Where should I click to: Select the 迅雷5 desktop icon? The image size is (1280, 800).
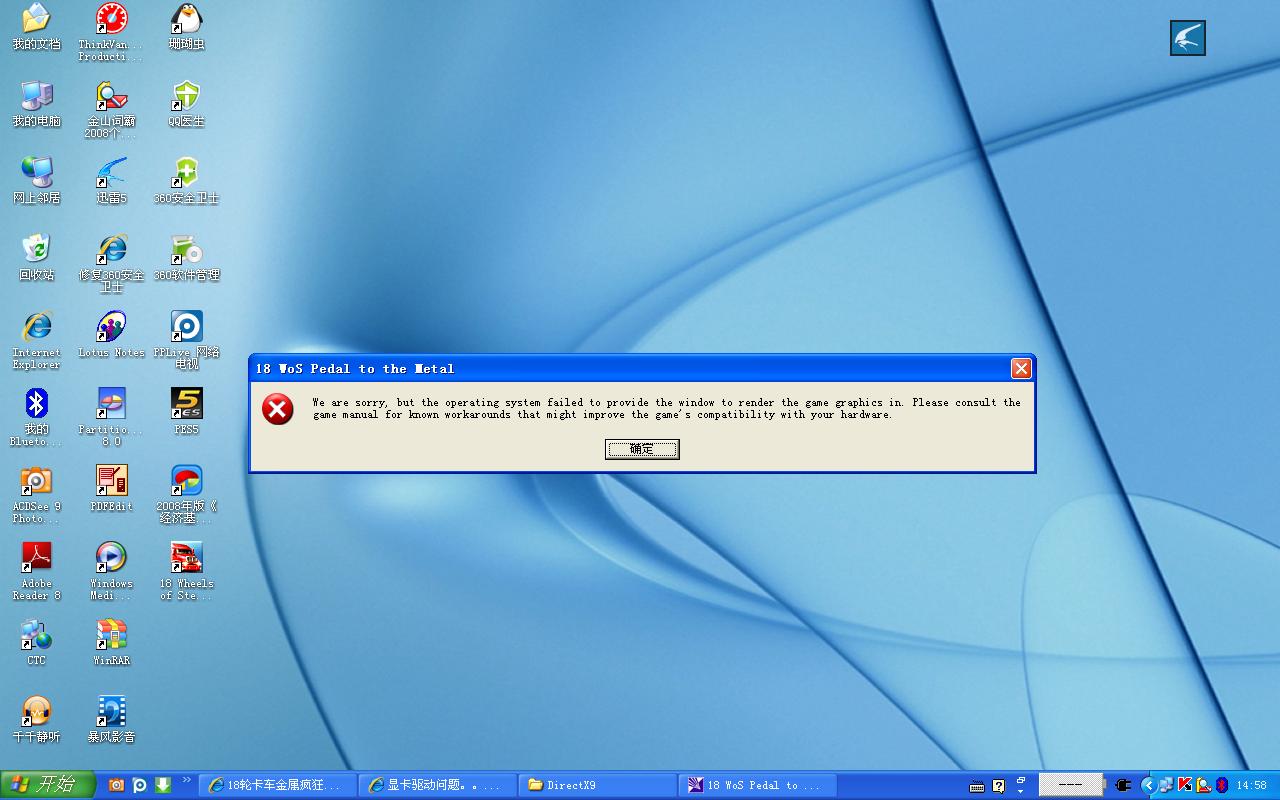(111, 173)
